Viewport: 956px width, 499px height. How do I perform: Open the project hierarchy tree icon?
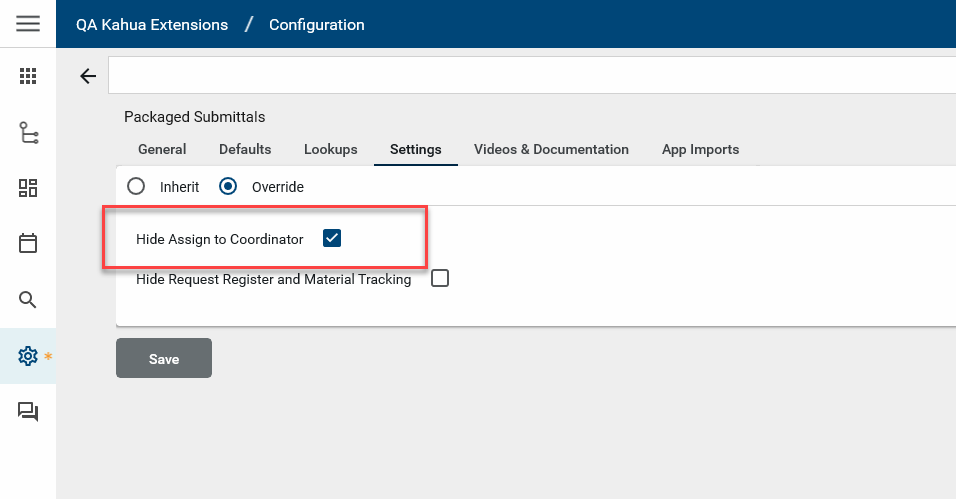[28, 132]
